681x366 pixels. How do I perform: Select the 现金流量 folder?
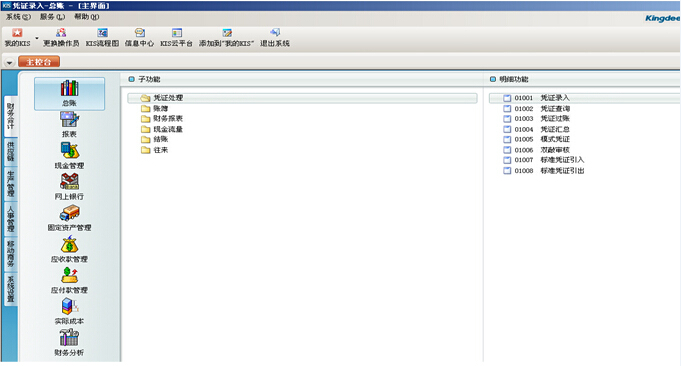click(162, 129)
